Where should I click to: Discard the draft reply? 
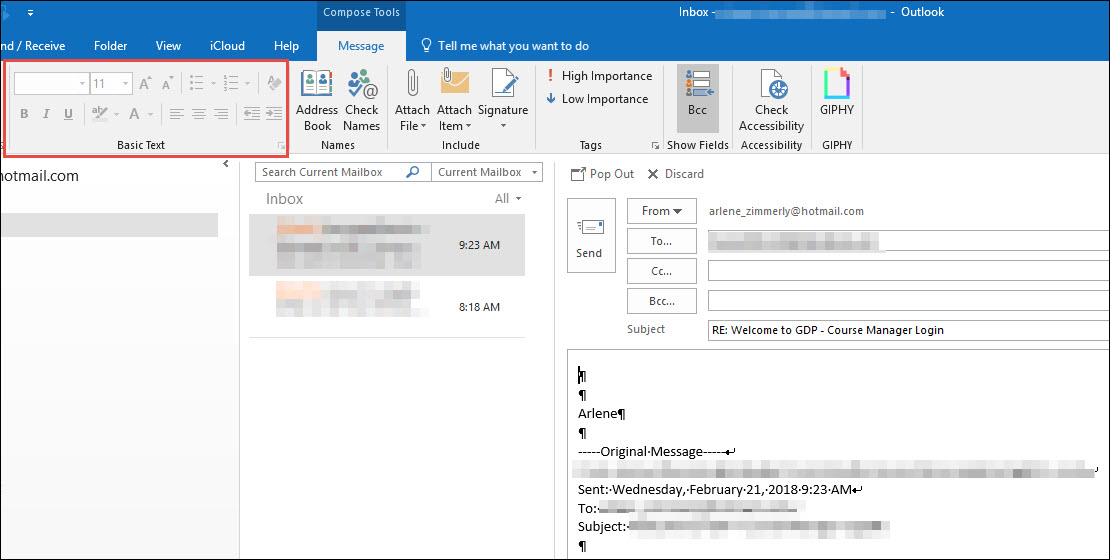tap(675, 174)
